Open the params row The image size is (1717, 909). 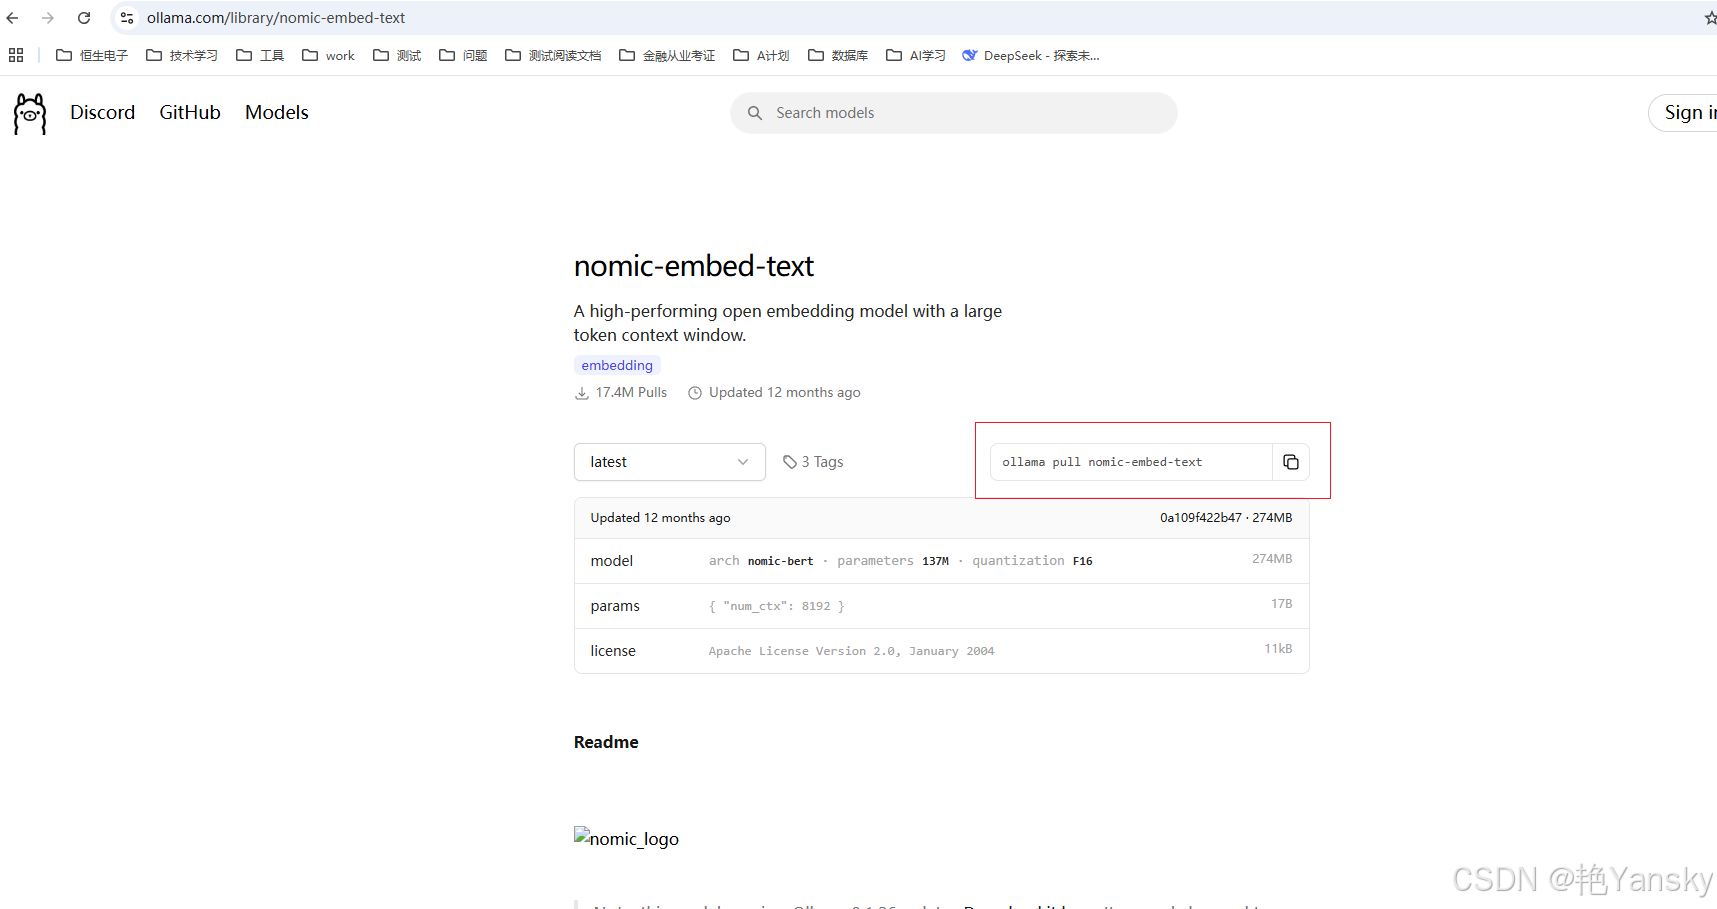pos(942,606)
